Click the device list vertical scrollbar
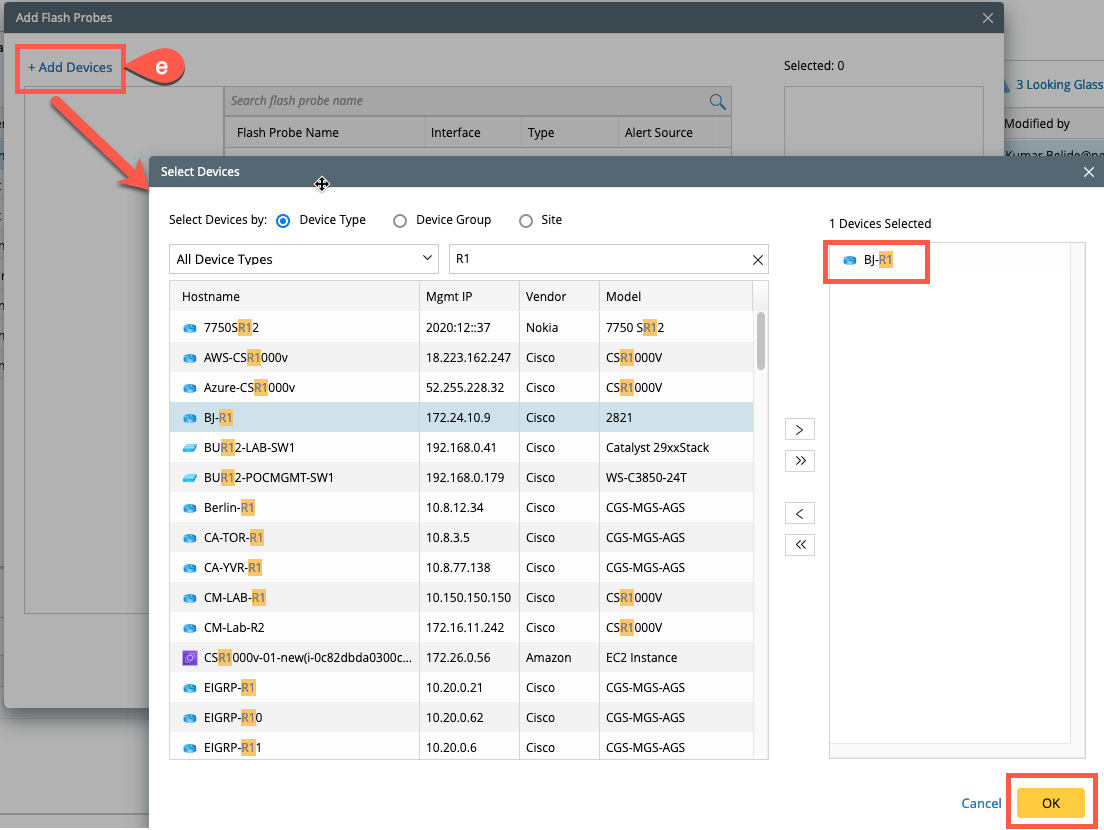Screen dimensions: 1104x830 761,340
